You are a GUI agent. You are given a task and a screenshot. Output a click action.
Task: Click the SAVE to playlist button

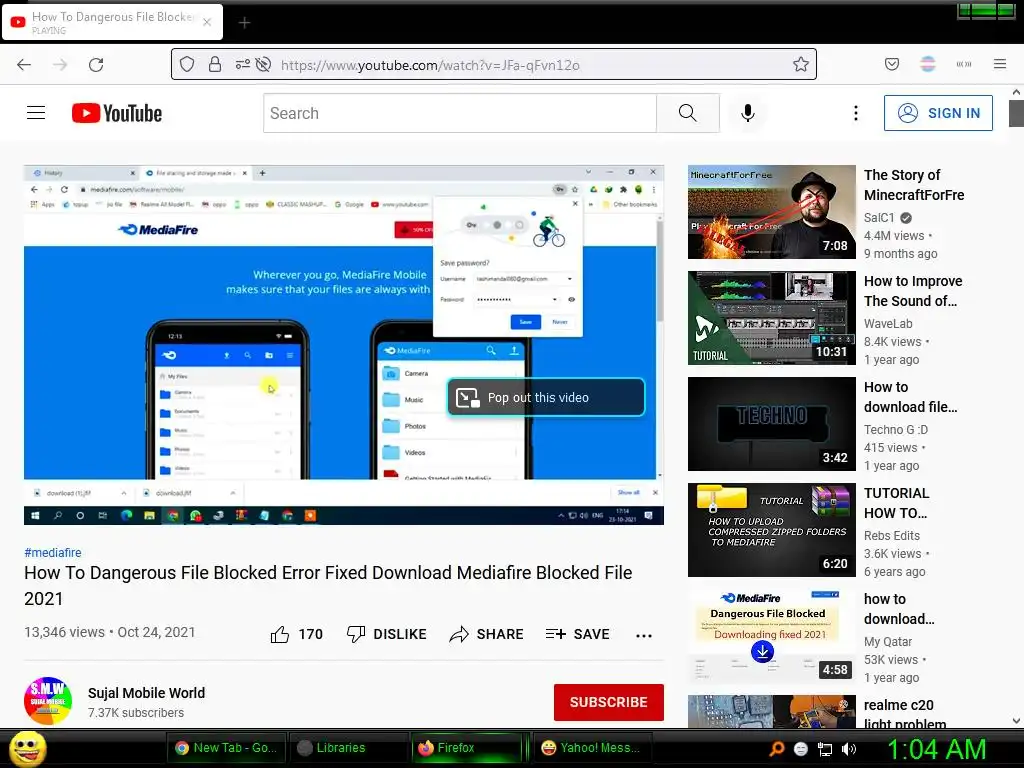(577, 634)
